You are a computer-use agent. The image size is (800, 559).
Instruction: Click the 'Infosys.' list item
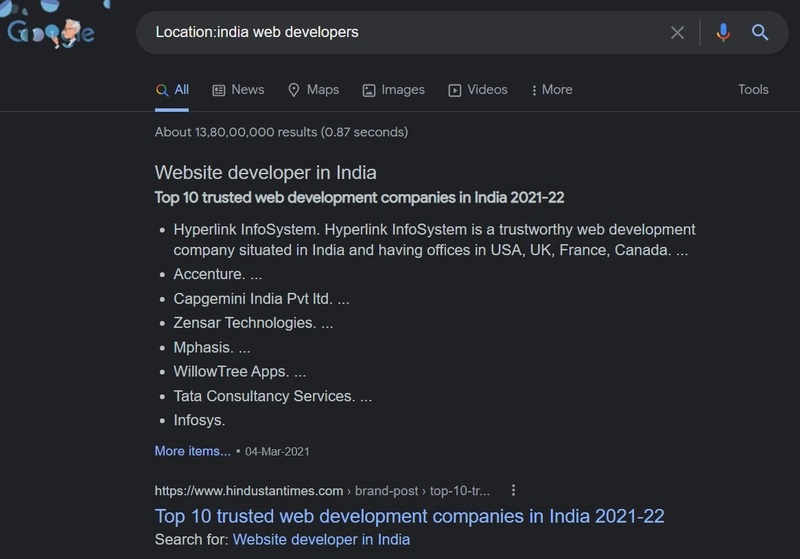click(199, 420)
